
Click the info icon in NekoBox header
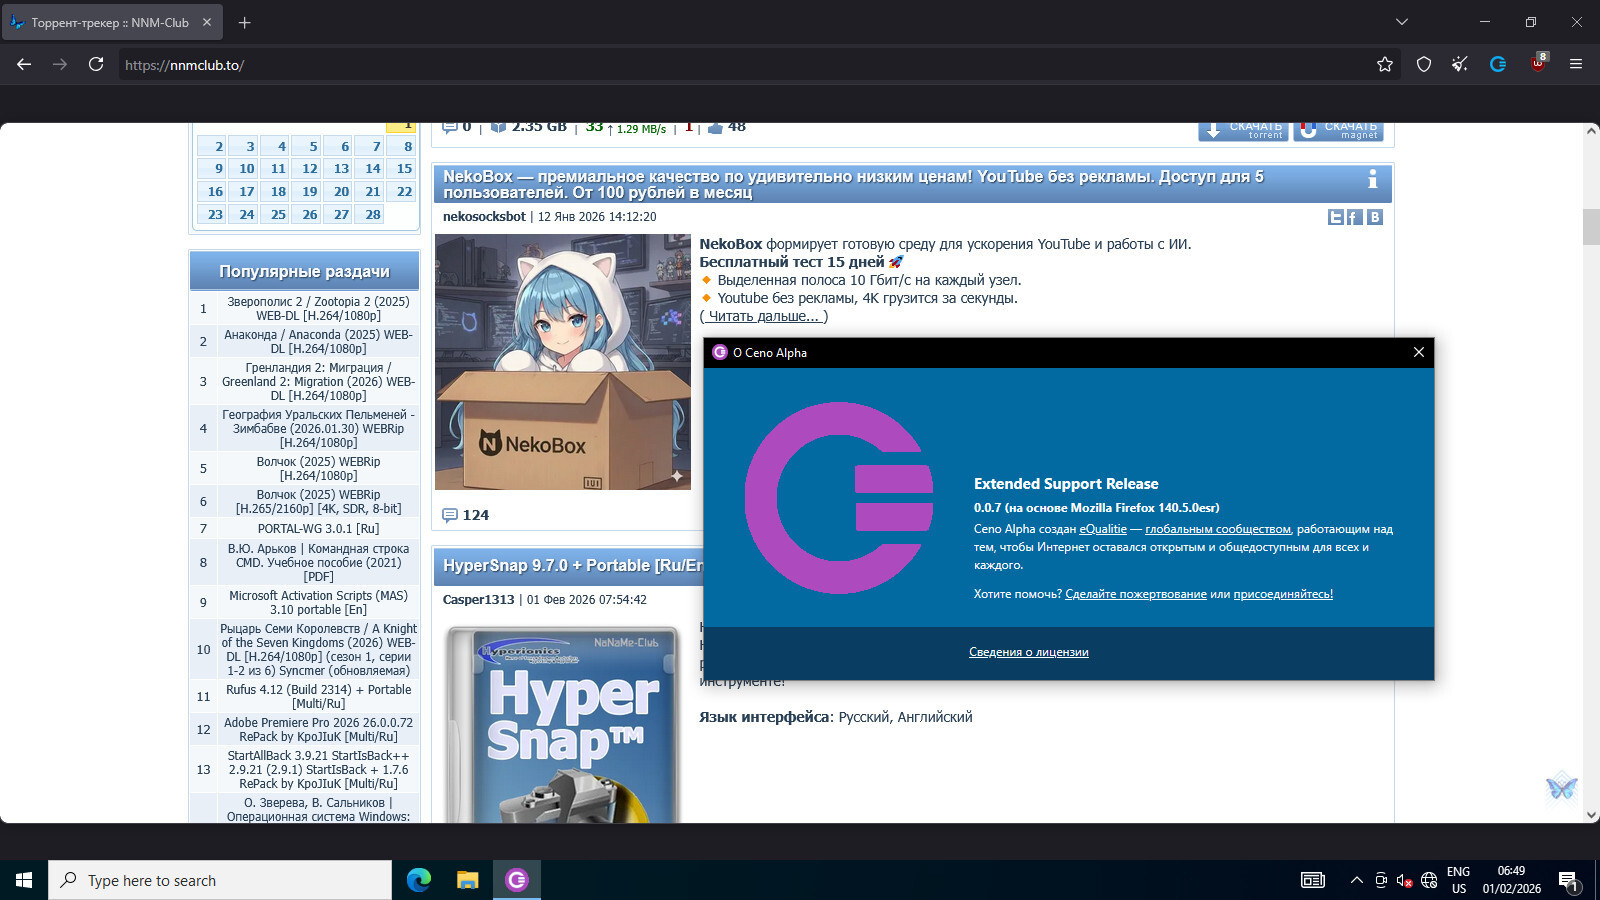tap(1372, 179)
